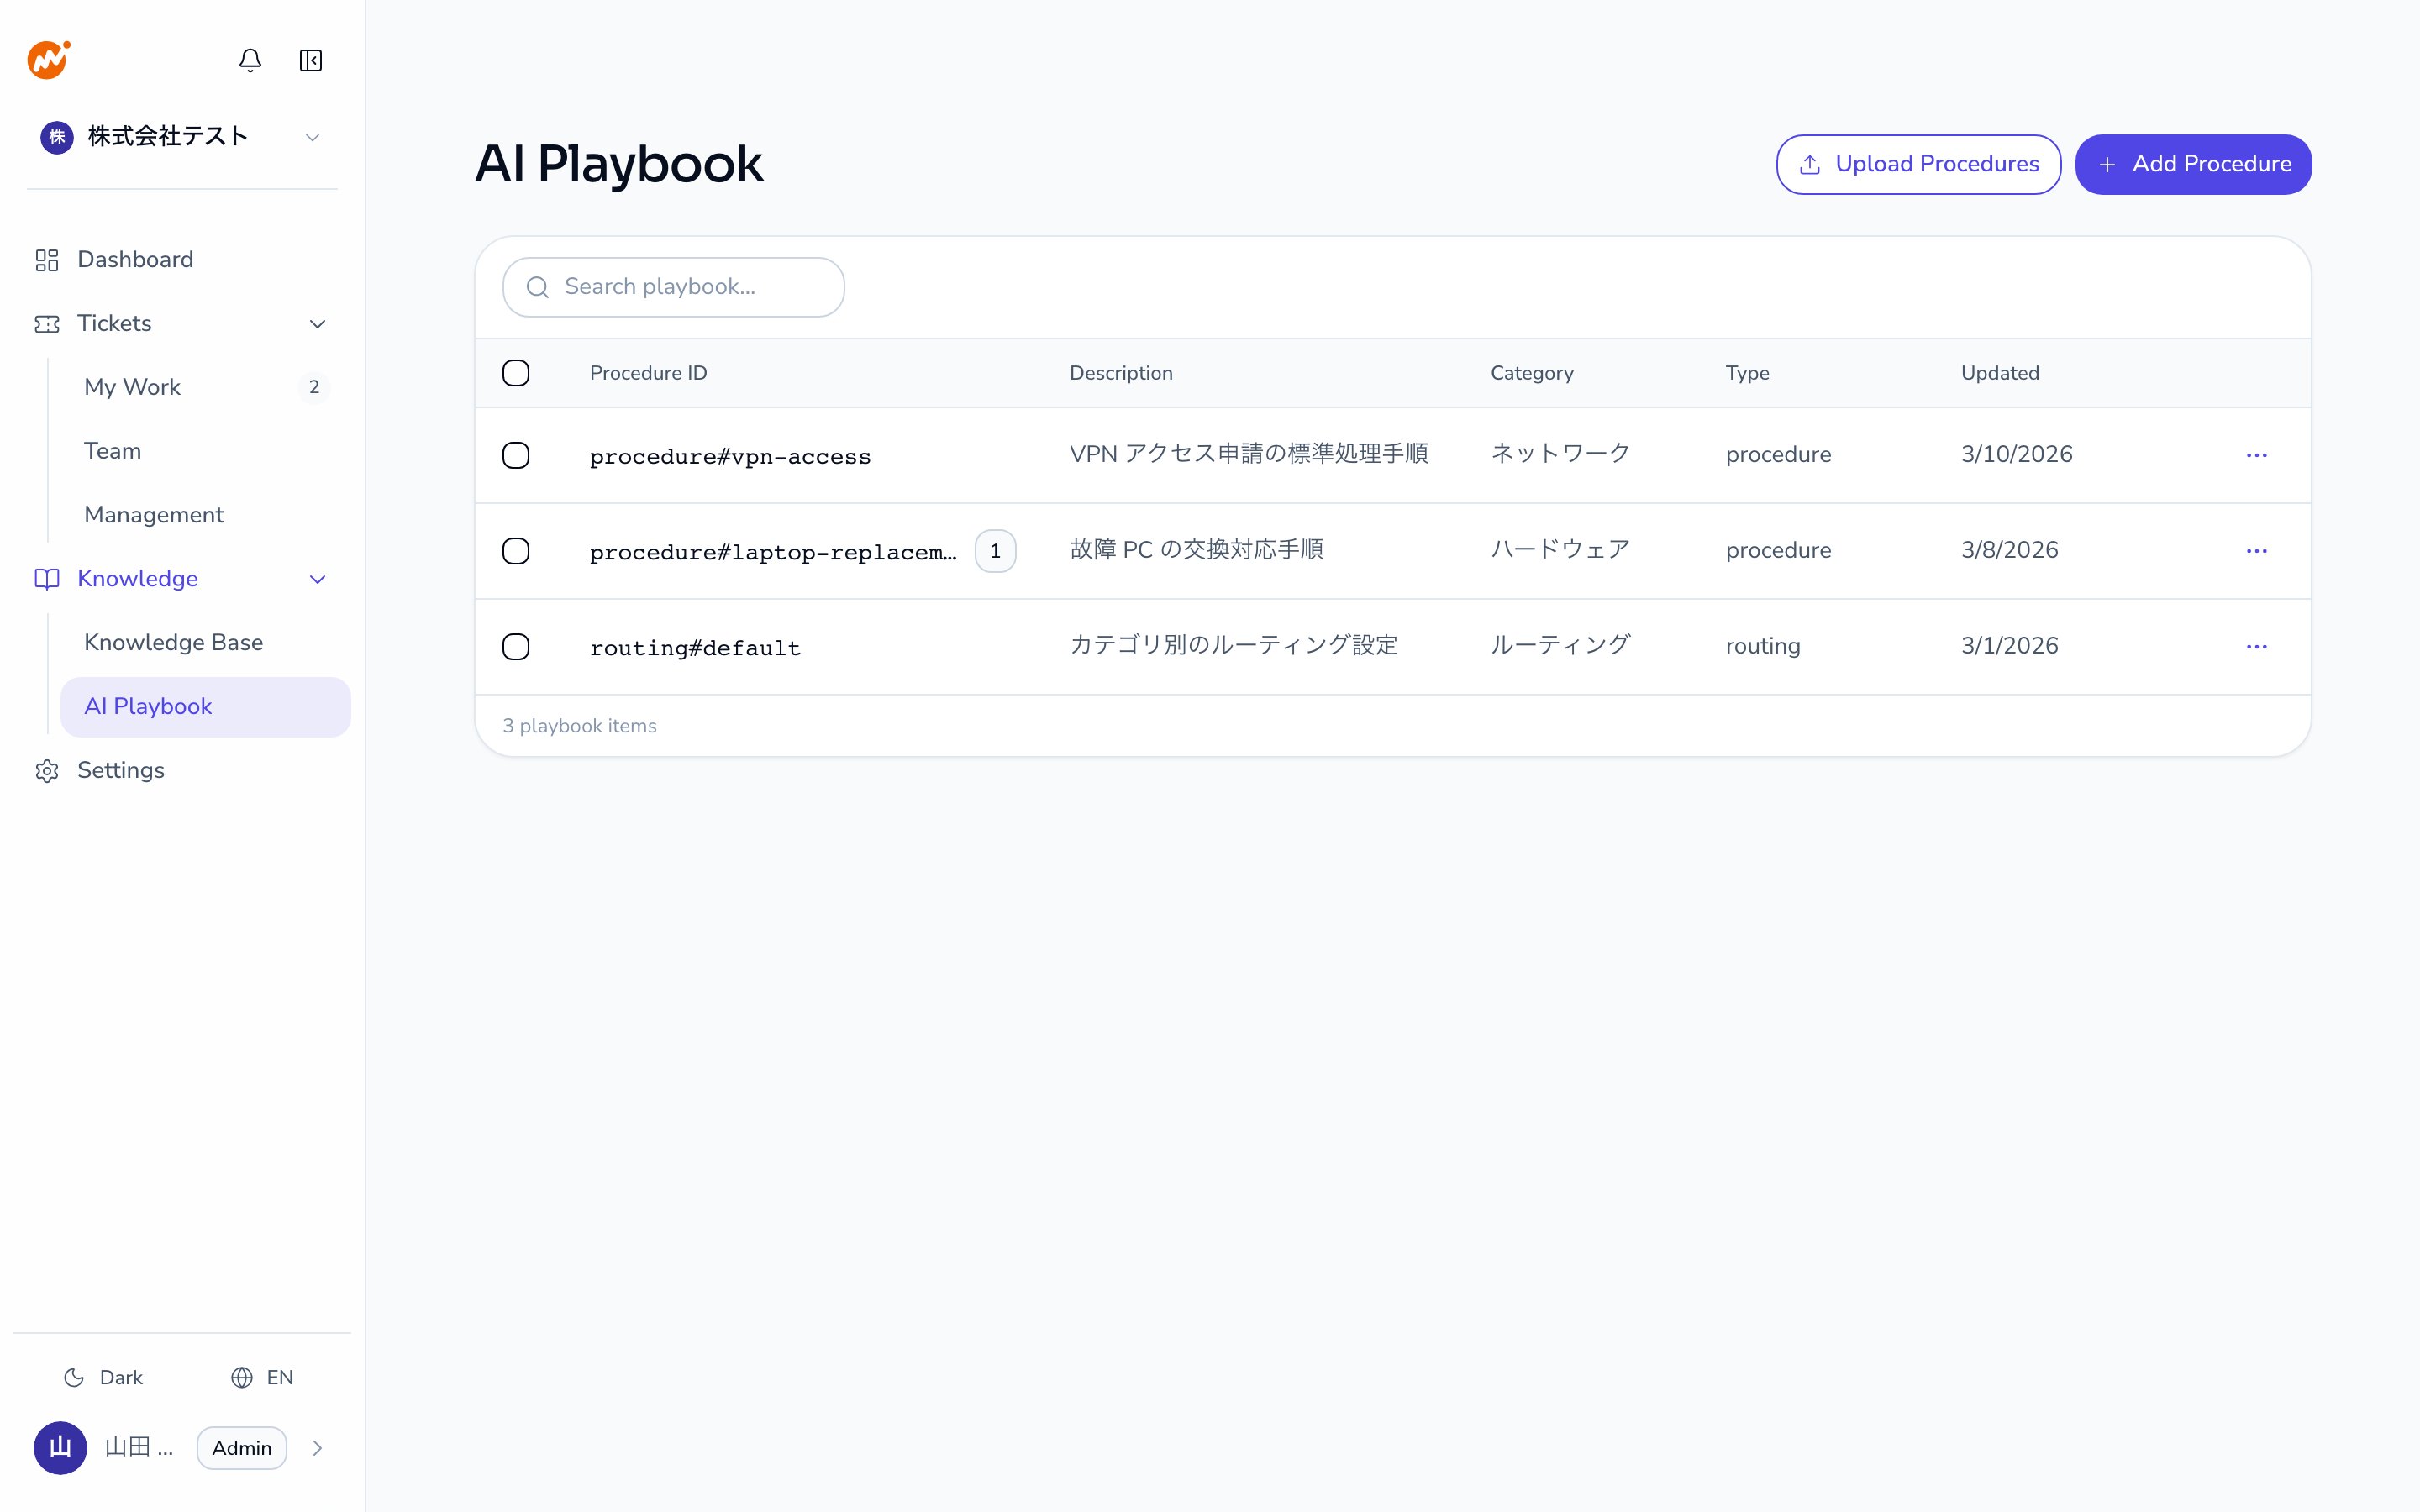This screenshot has height=1512, width=2420.
Task: Click the Procedure ID column header
Action: (x=648, y=373)
